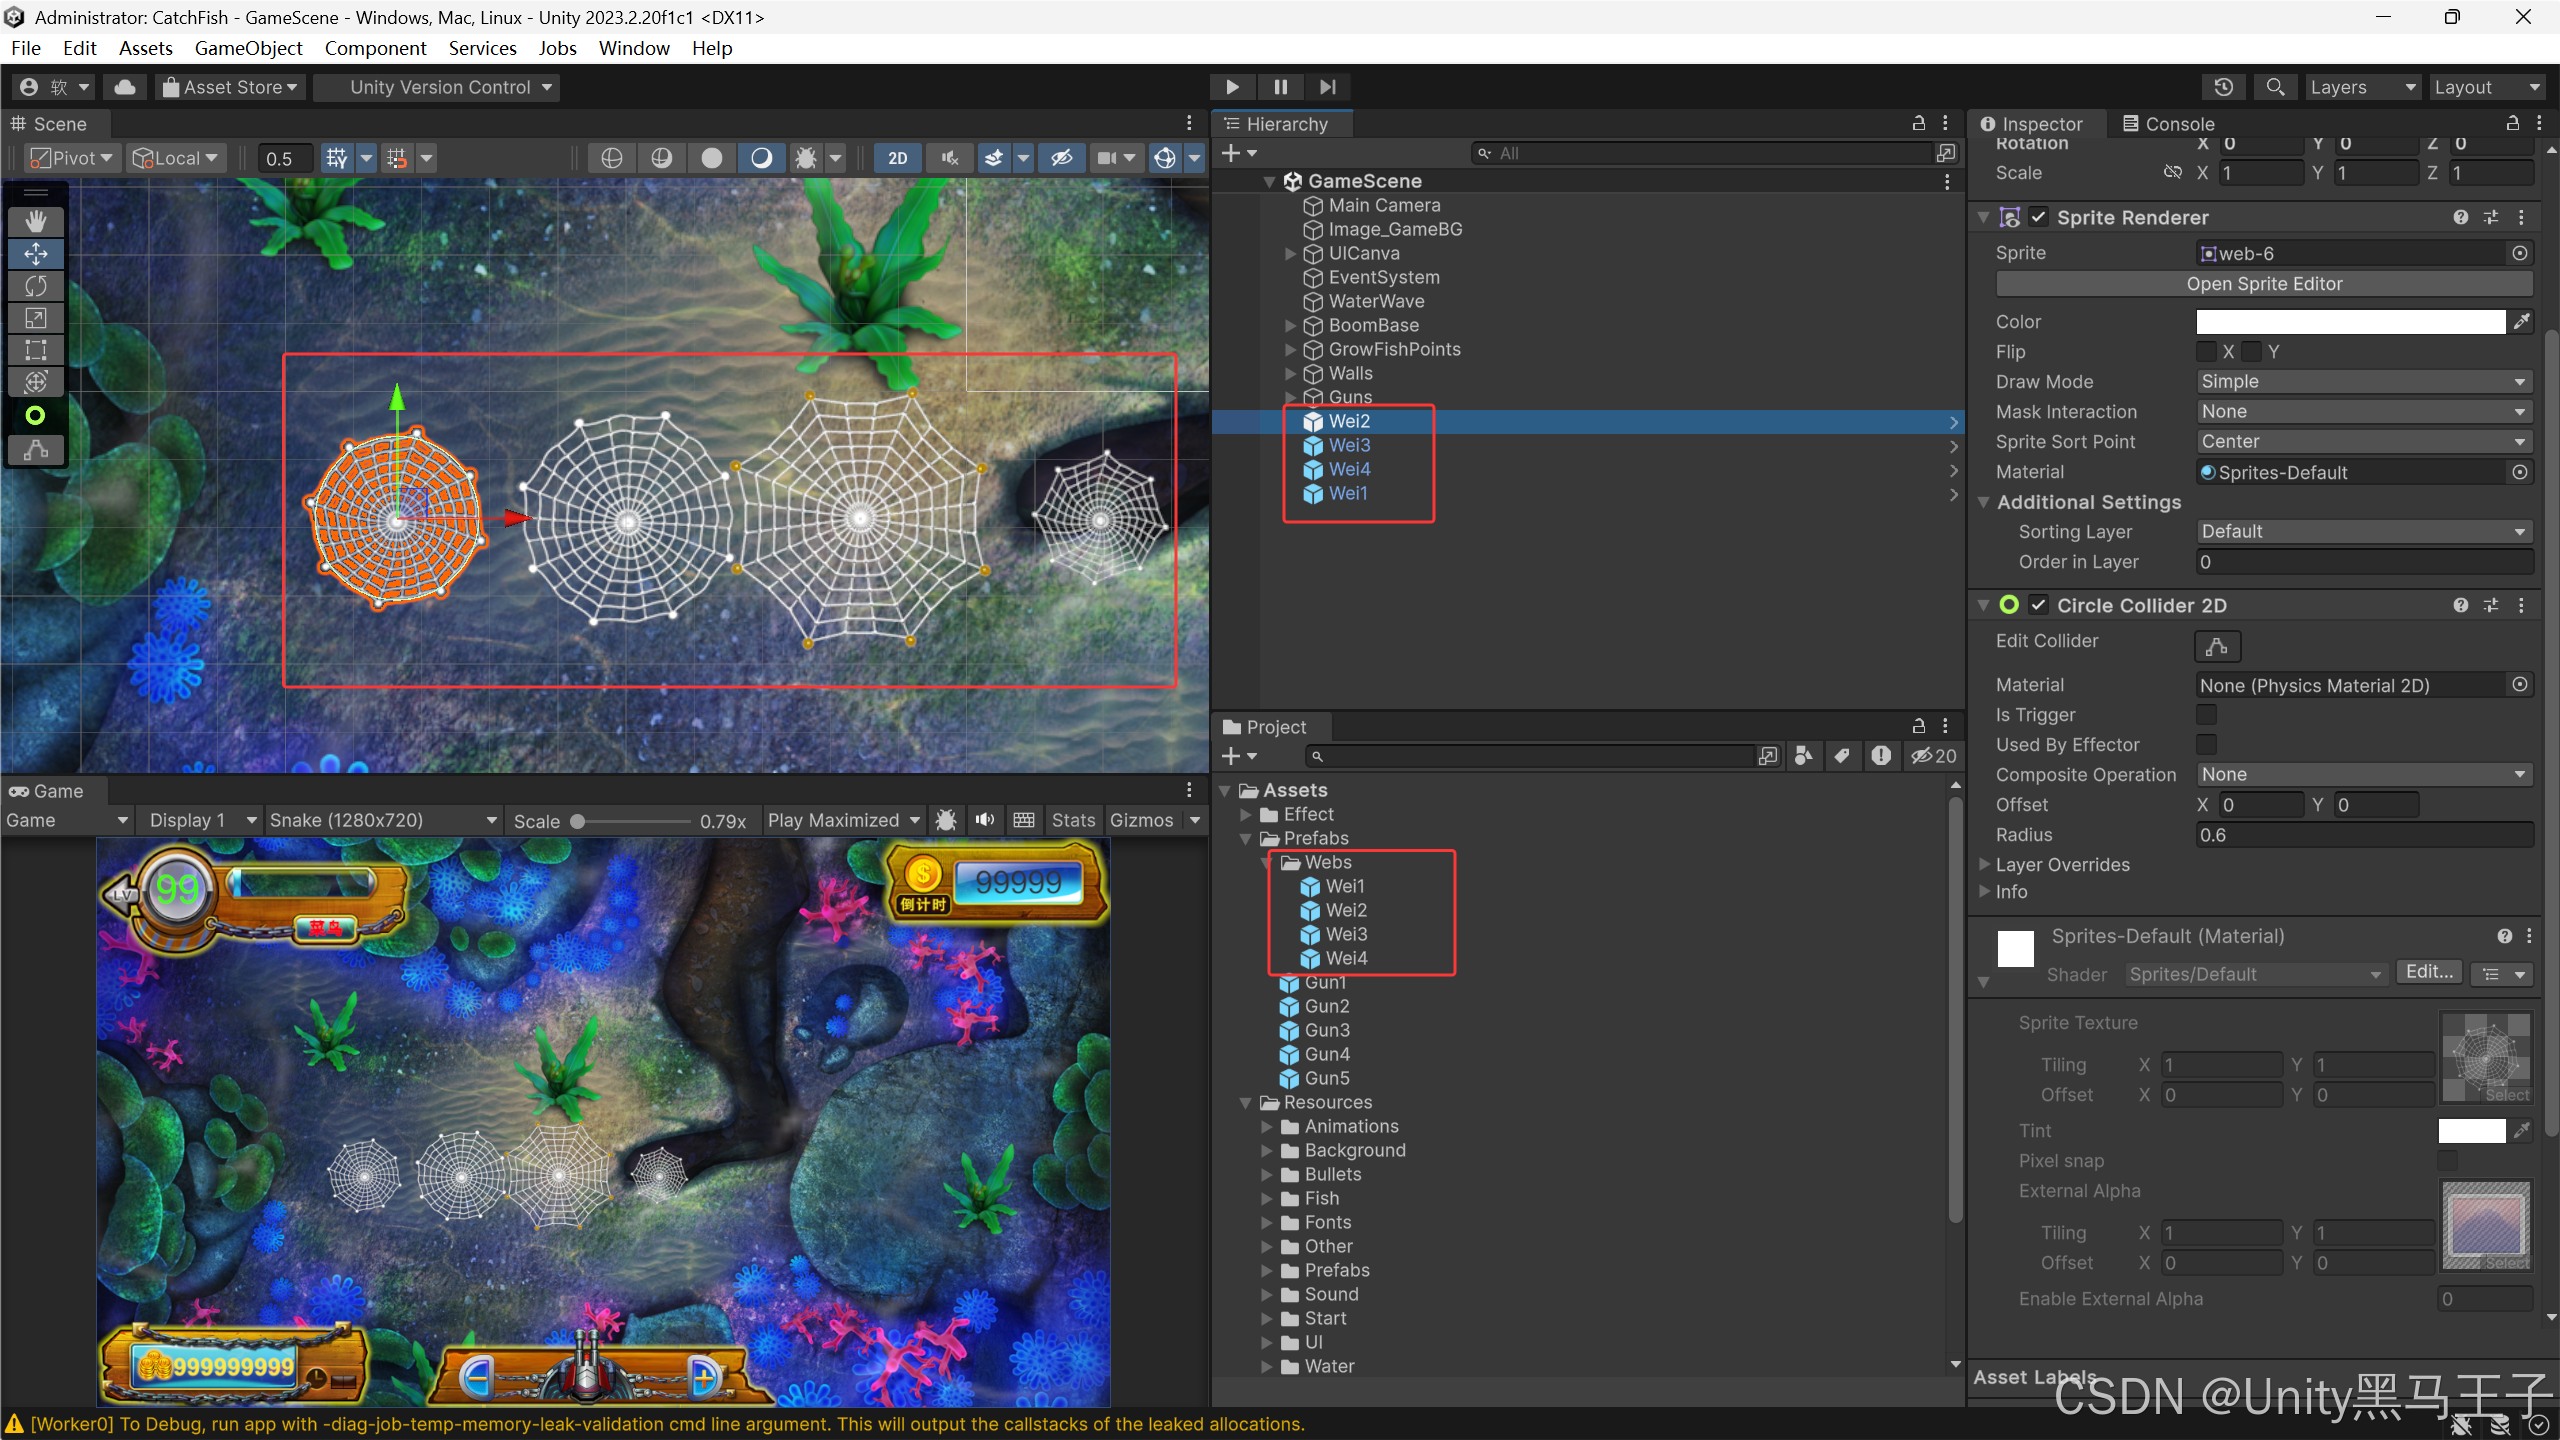Click the Open Sprite Editor button

point(2263,284)
